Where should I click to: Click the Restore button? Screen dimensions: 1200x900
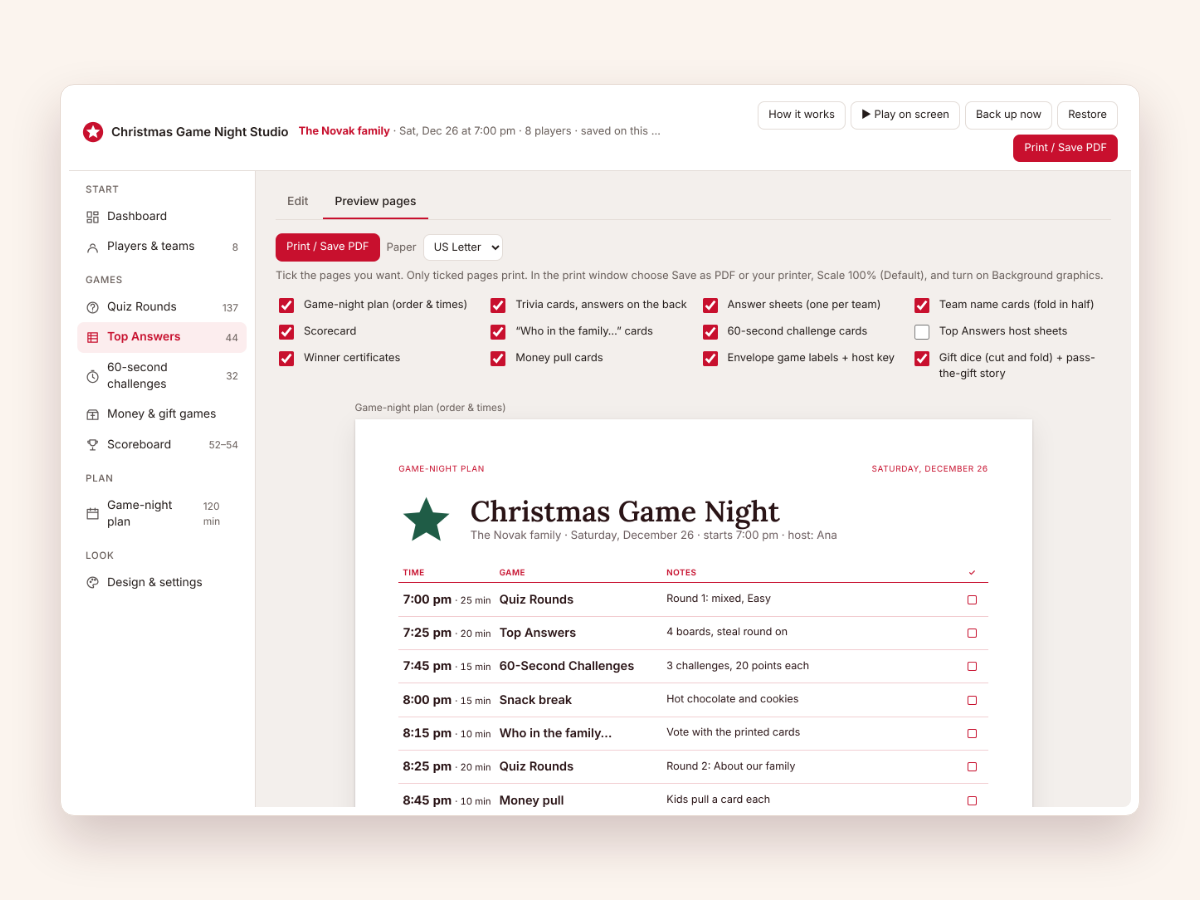tap(1087, 115)
